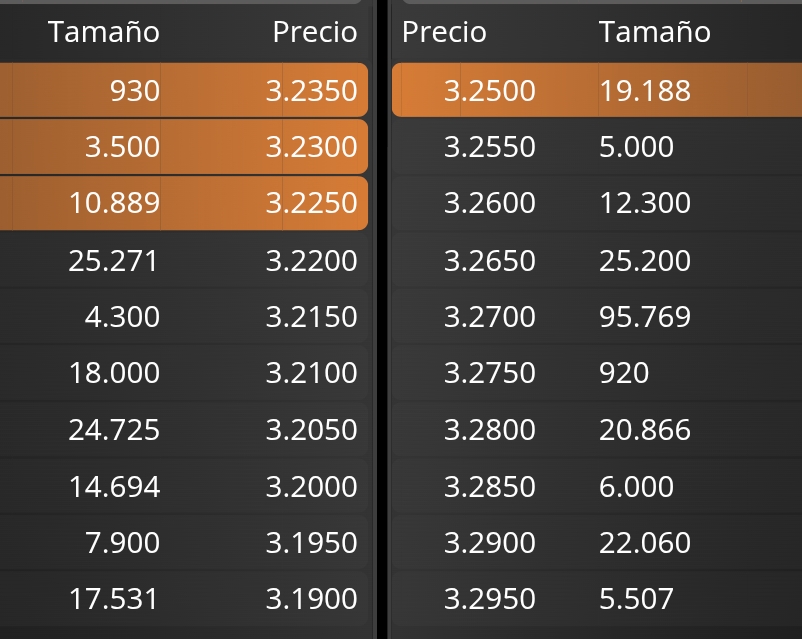Click the ask-side Precio column header
The image size is (802, 639).
[444, 32]
